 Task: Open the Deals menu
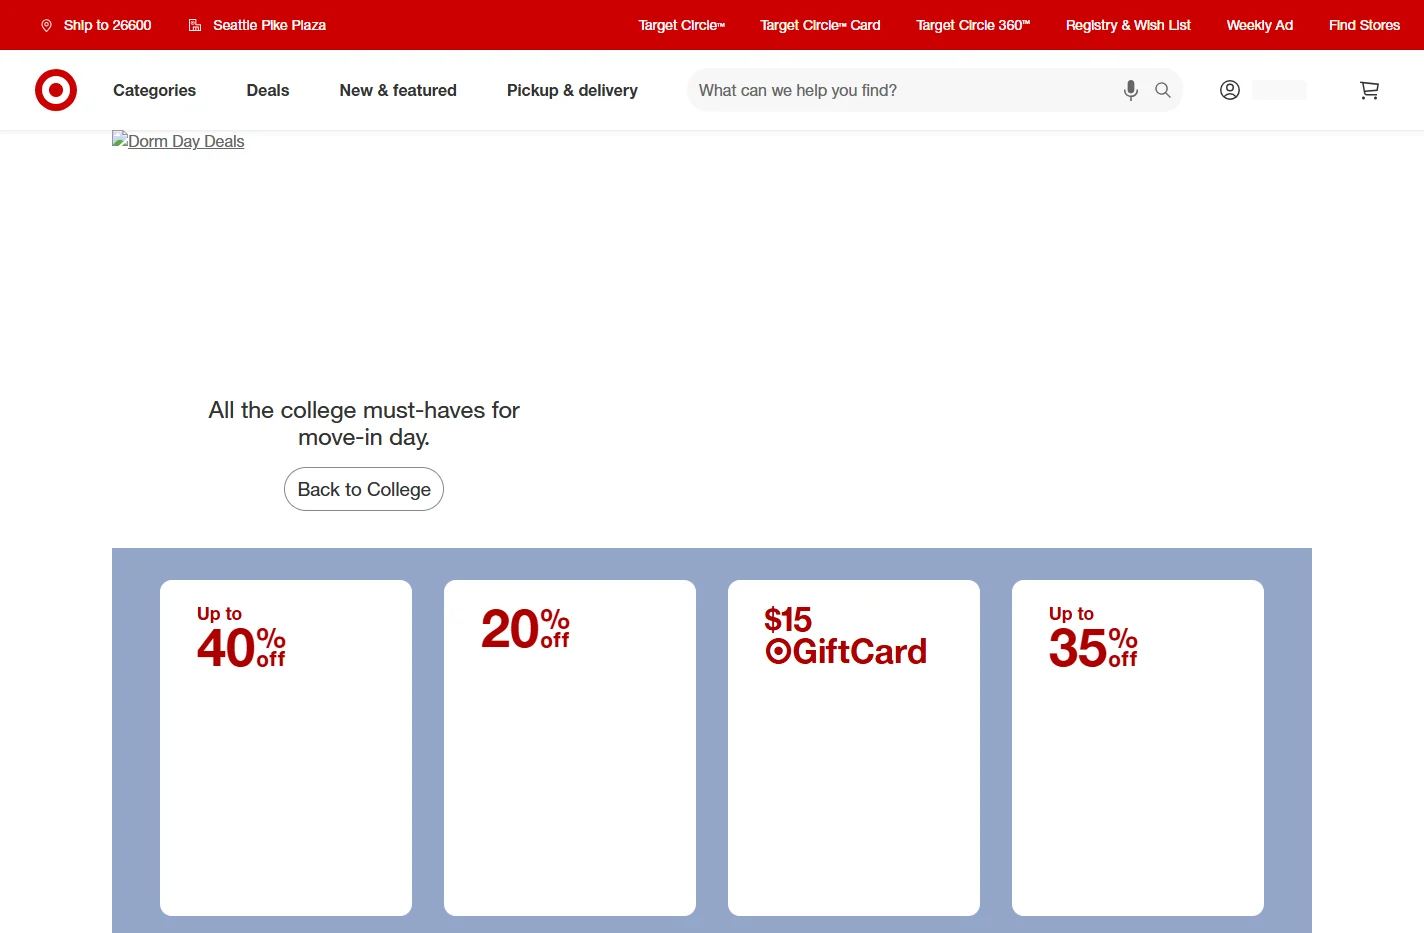[x=268, y=90]
